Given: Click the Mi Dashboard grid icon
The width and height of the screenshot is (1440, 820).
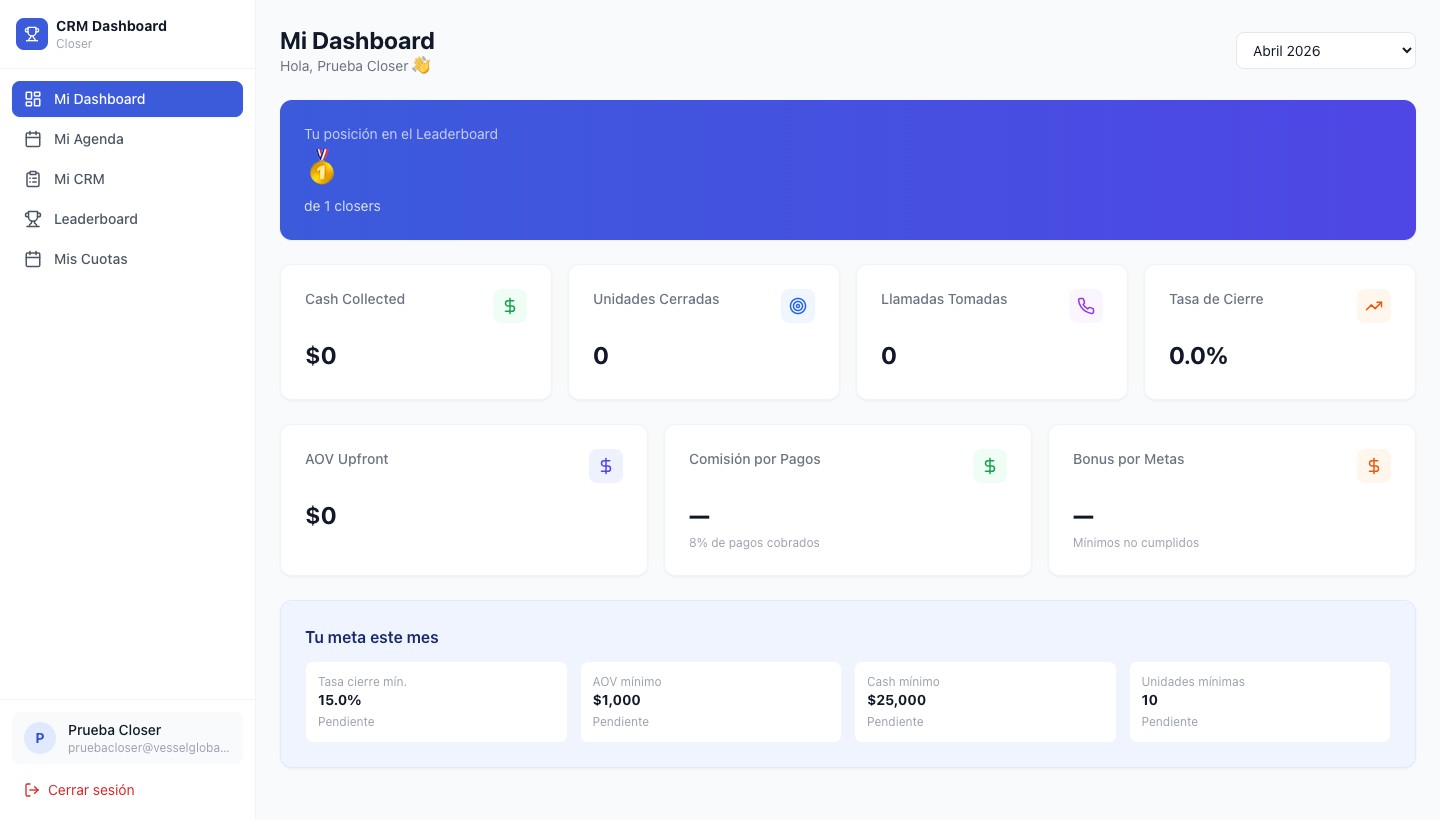Looking at the screenshot, I should pyautogui.click(x=33, y=99).
